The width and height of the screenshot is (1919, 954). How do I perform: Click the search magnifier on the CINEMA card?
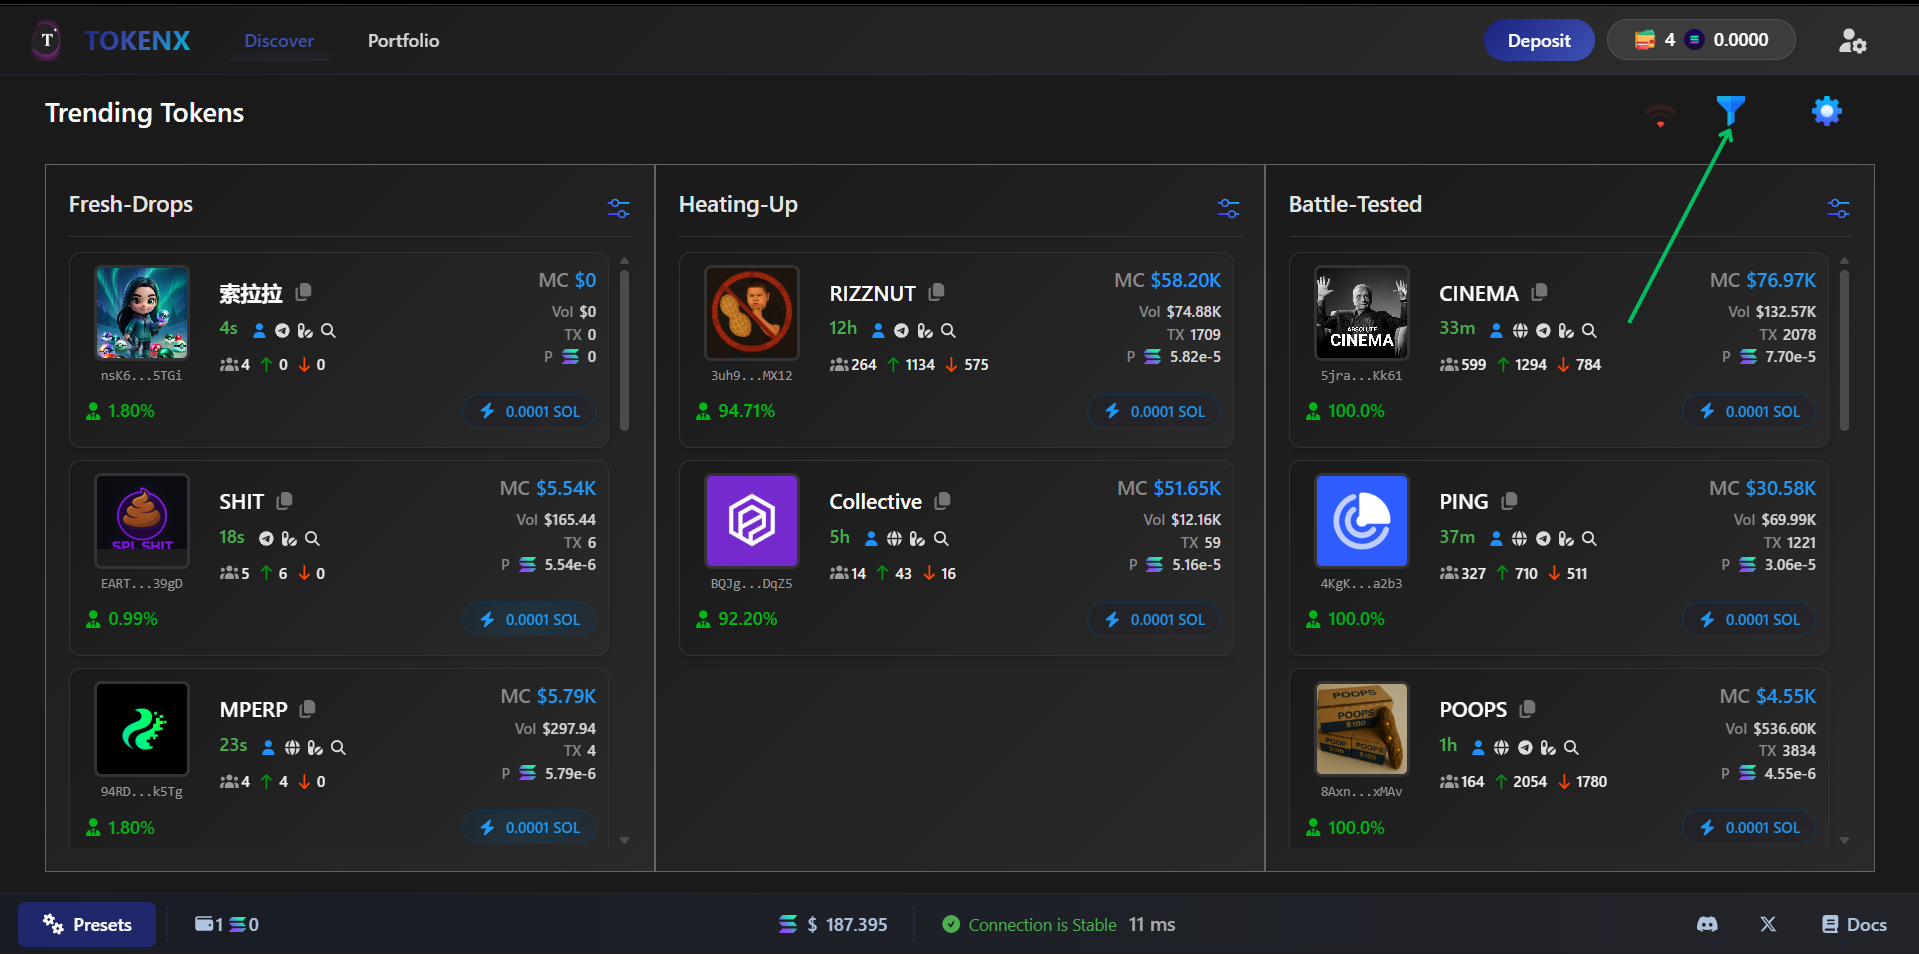click(x=1590, y=330)
